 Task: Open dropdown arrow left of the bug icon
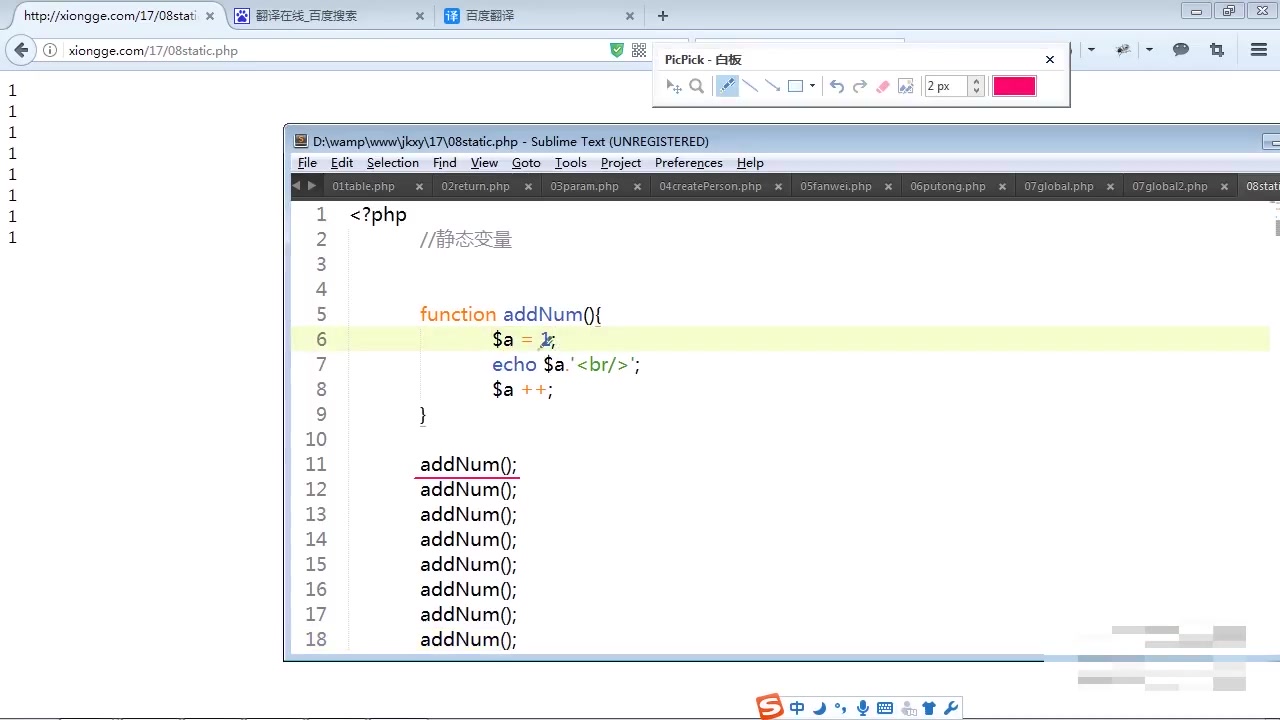1091,50
